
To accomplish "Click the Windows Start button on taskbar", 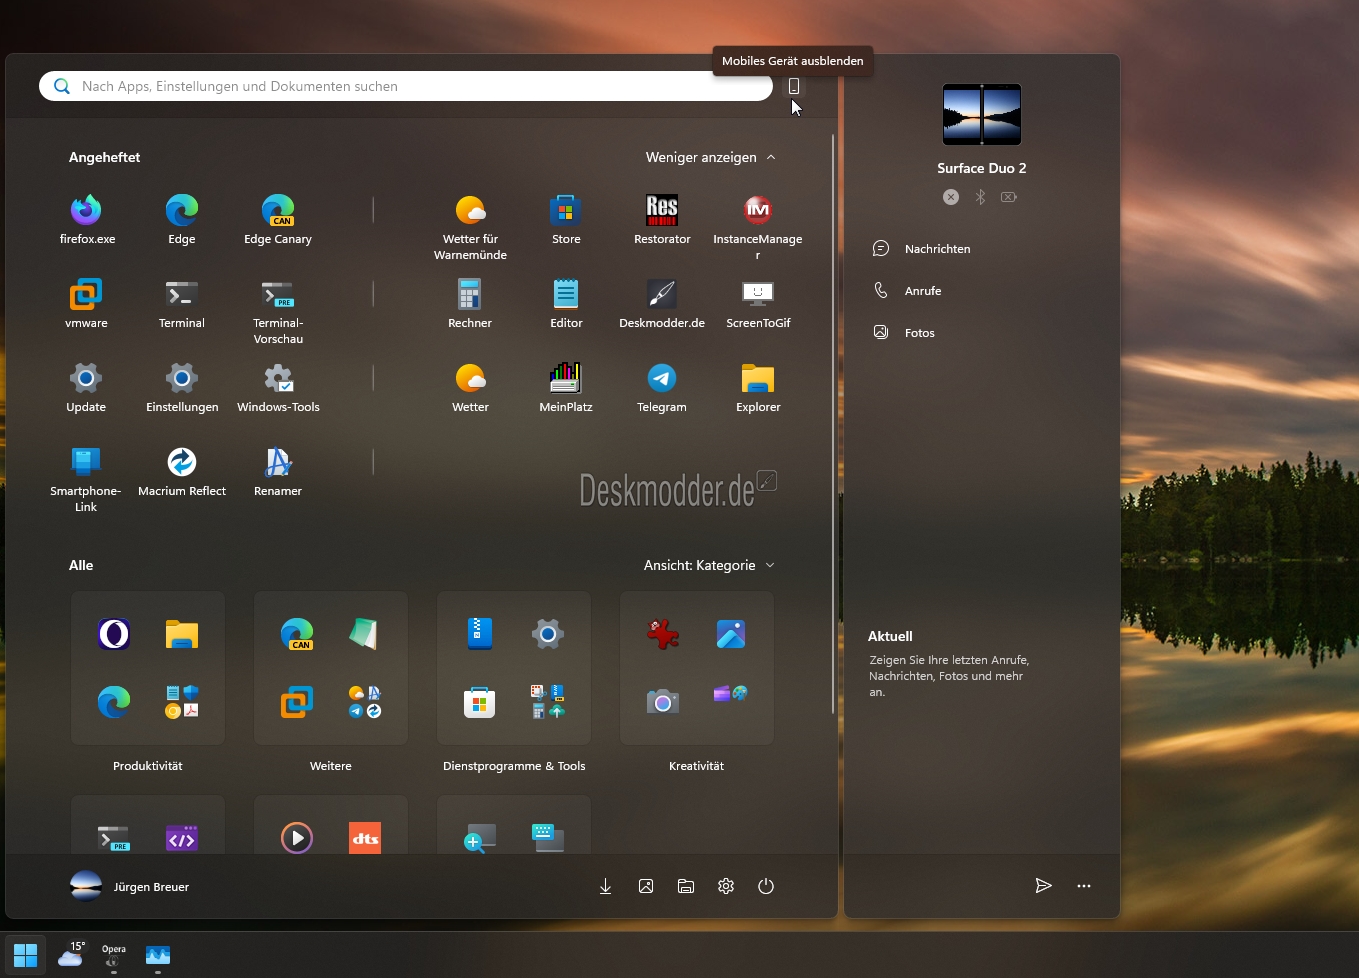I will (26, 955).
